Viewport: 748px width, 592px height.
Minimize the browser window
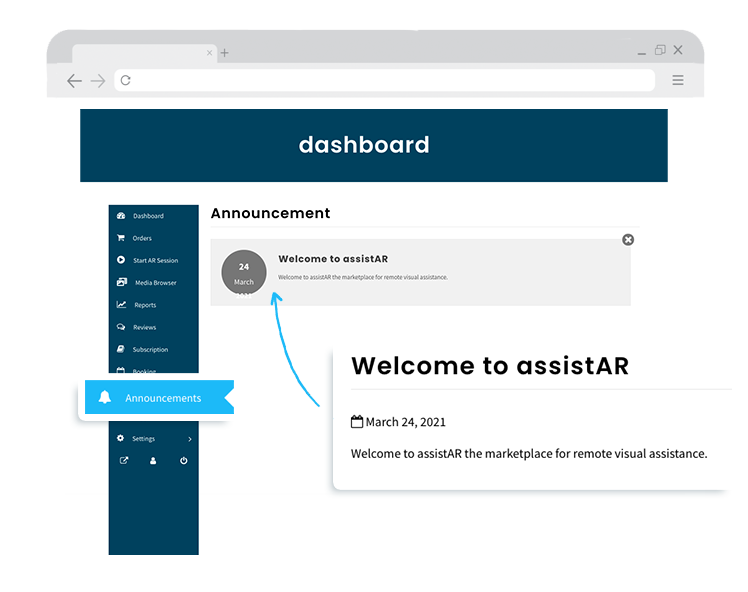tap(642, 53)
